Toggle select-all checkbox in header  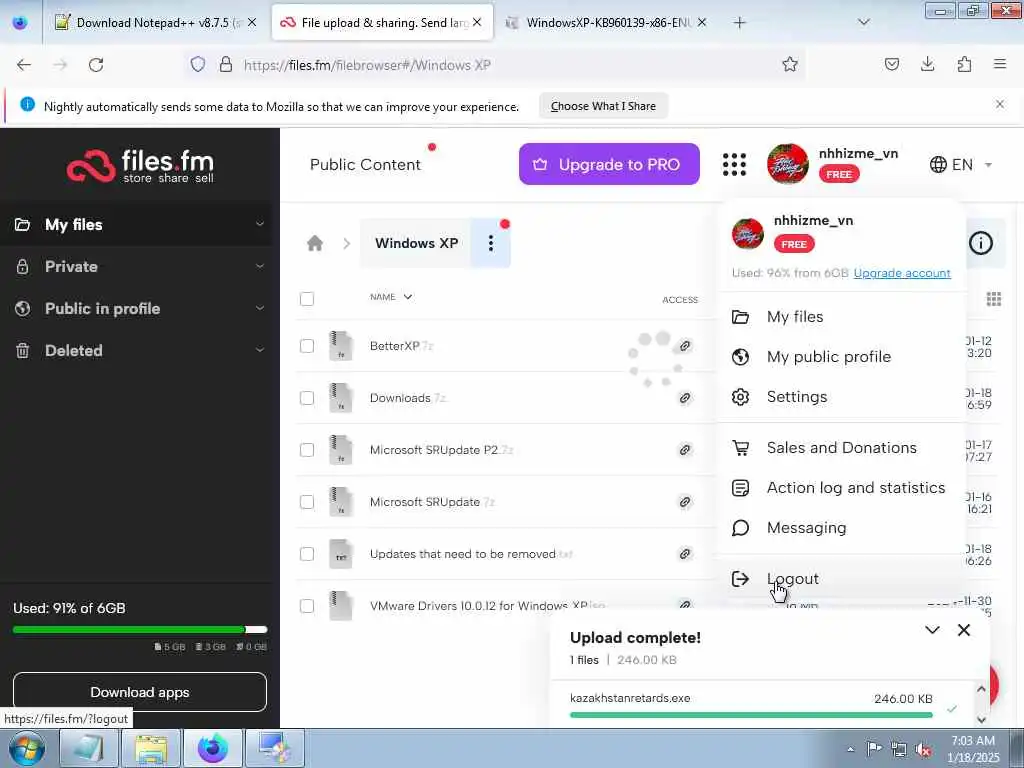pos(306,299)
